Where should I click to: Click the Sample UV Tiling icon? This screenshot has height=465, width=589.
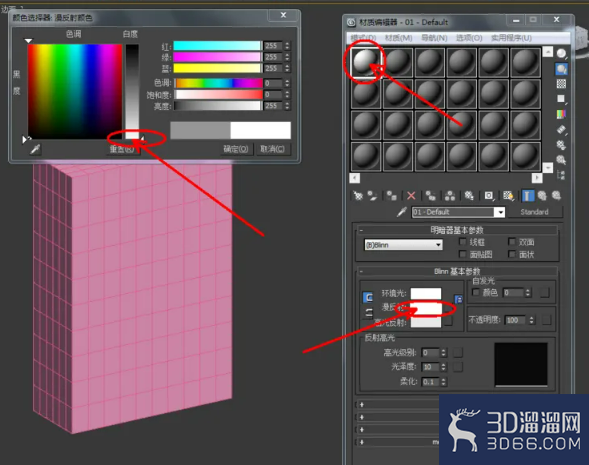tap(561, 99)
